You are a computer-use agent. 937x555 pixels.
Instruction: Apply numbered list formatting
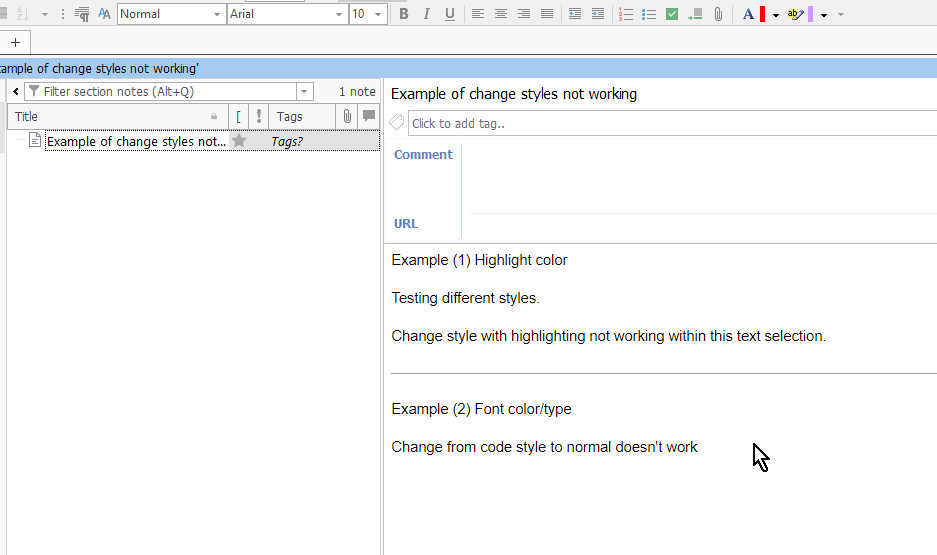point(626,14)
